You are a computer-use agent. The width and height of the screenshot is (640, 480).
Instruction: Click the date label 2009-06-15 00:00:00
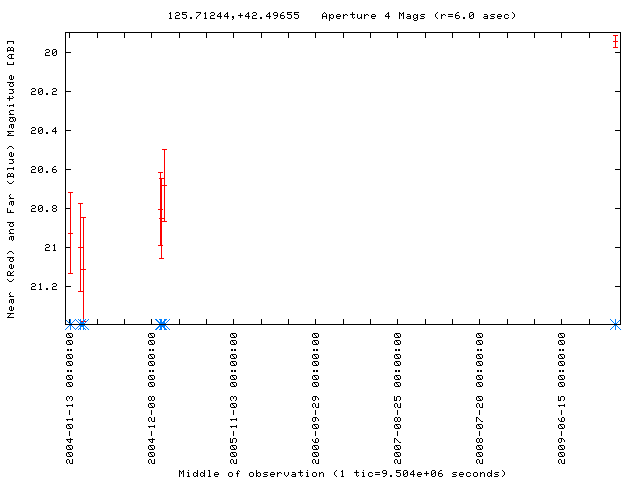pyautogui.click(x=562, y=399)
